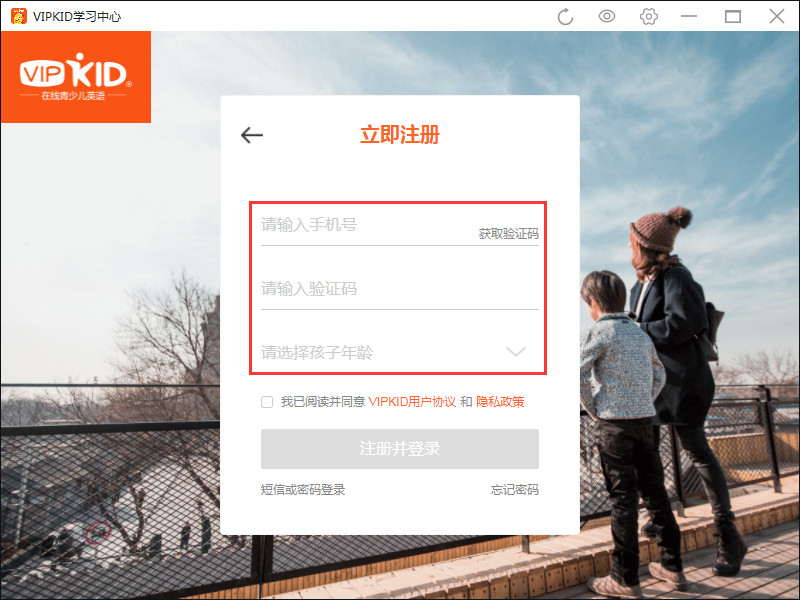The image size is (800, 600).
Task: Click the 请输入手机号 phone input field
Action: [x=350, y=227]
